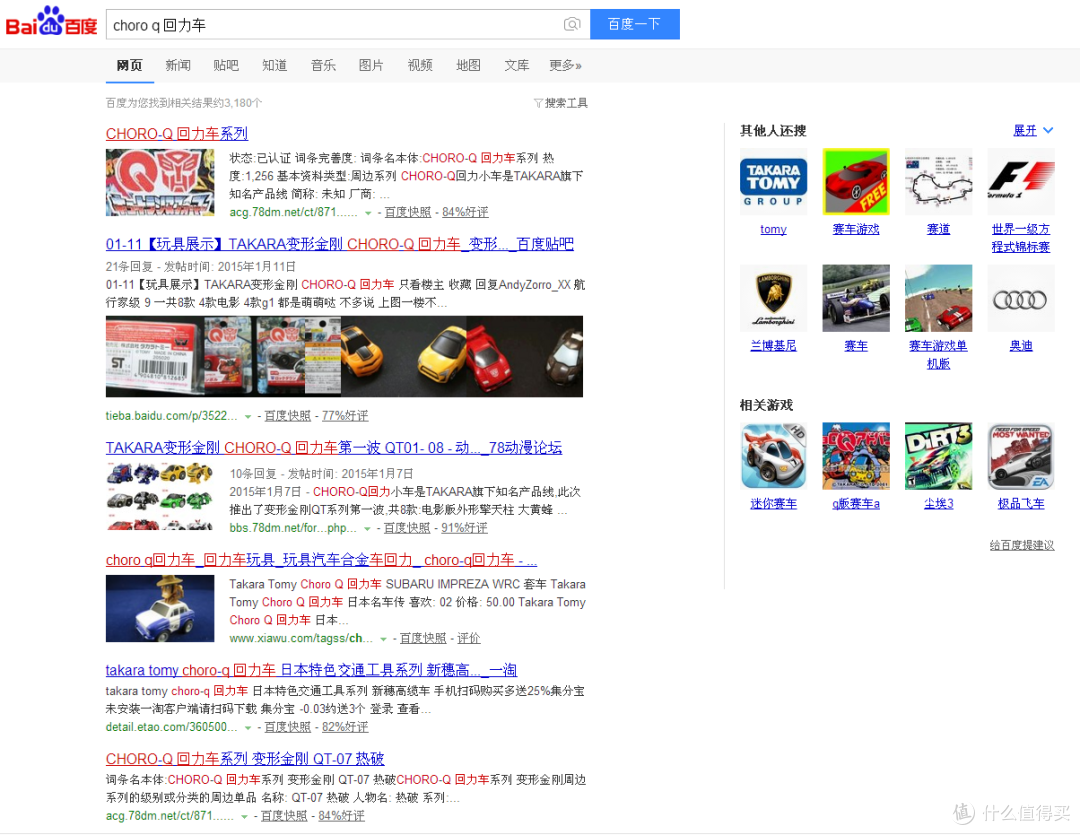Open the red car 赛车游戏 thumbnail
Image resolution: width=1080 pixels, height=835 pixels.
(x=855, y=182)
